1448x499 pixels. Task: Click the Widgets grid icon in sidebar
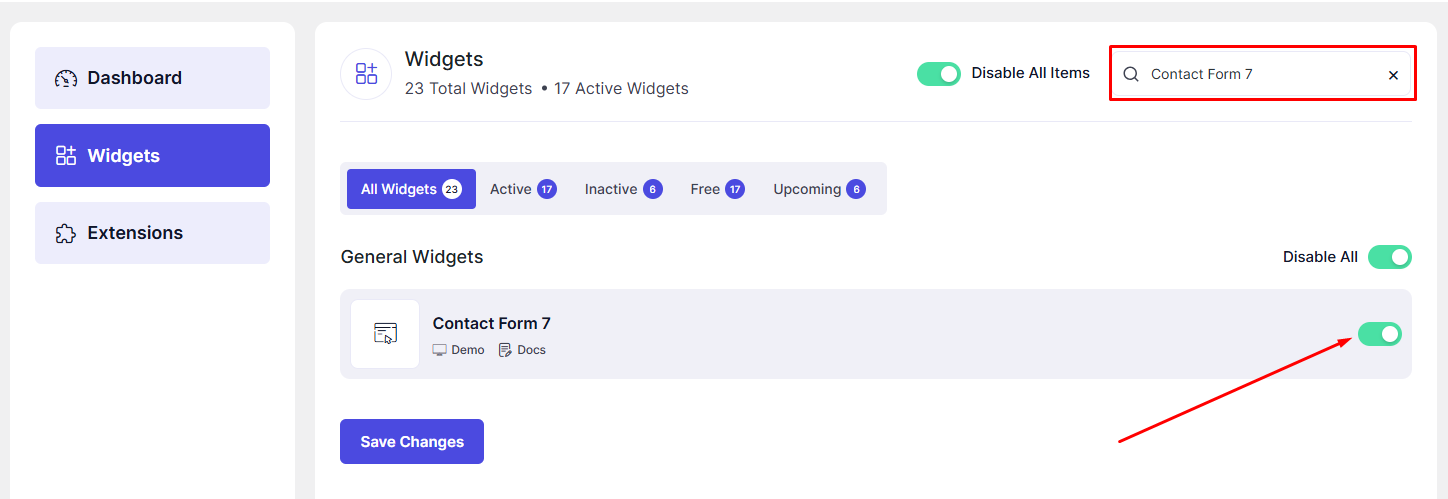pos(66,155)
